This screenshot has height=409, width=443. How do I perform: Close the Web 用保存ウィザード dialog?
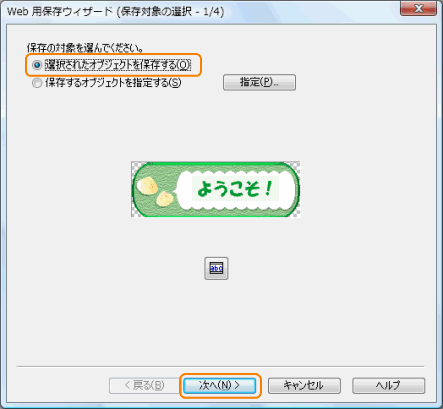click(418, 8)
